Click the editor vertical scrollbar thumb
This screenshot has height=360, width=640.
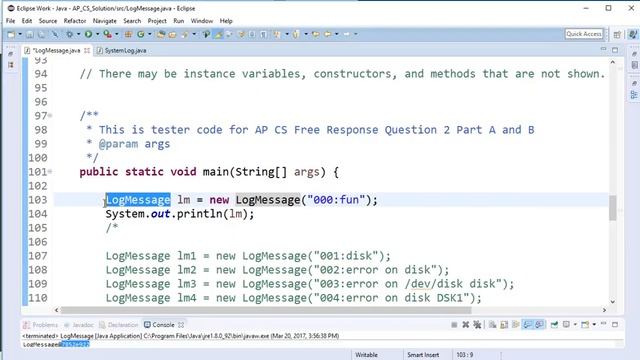coord(613,208)
